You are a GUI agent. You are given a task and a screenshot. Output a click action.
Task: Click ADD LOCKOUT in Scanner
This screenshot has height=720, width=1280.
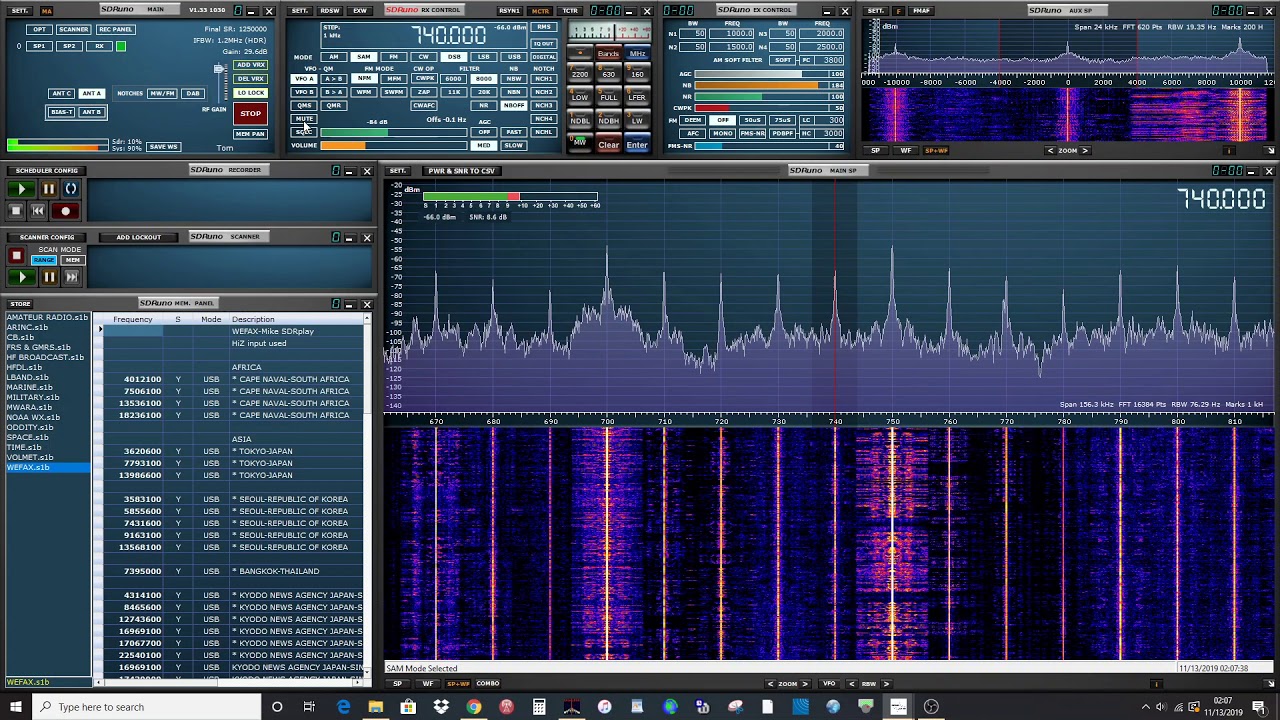[138, 238]
